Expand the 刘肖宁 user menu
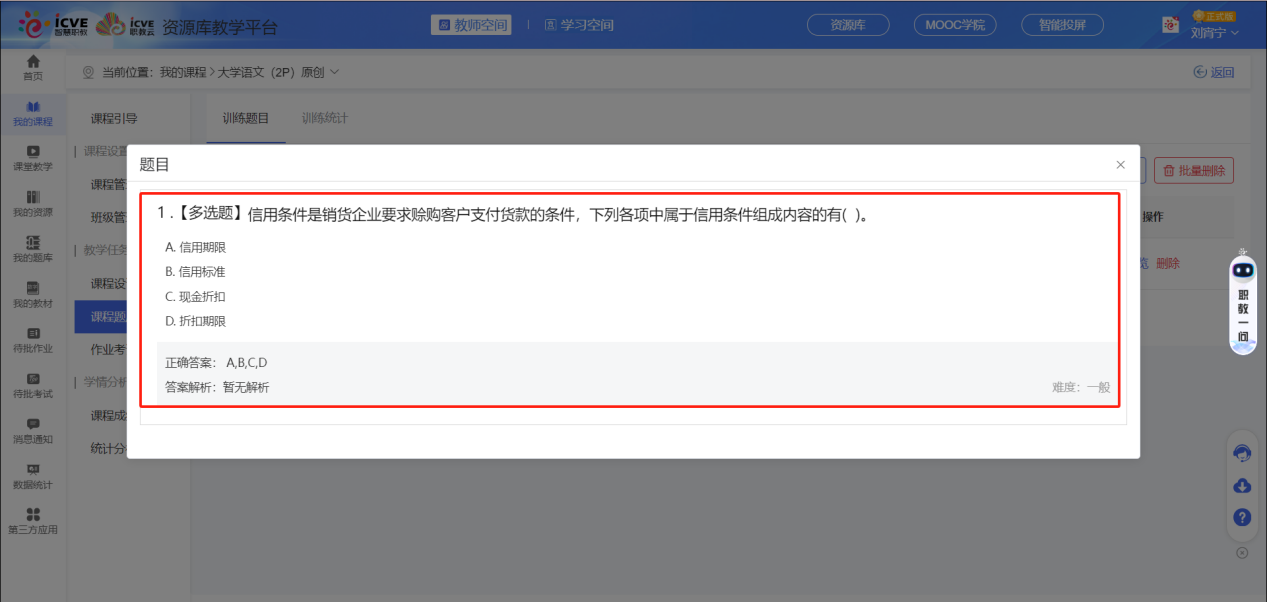This screenshot has width=1267, height=602. click(x=1214, y=32)
